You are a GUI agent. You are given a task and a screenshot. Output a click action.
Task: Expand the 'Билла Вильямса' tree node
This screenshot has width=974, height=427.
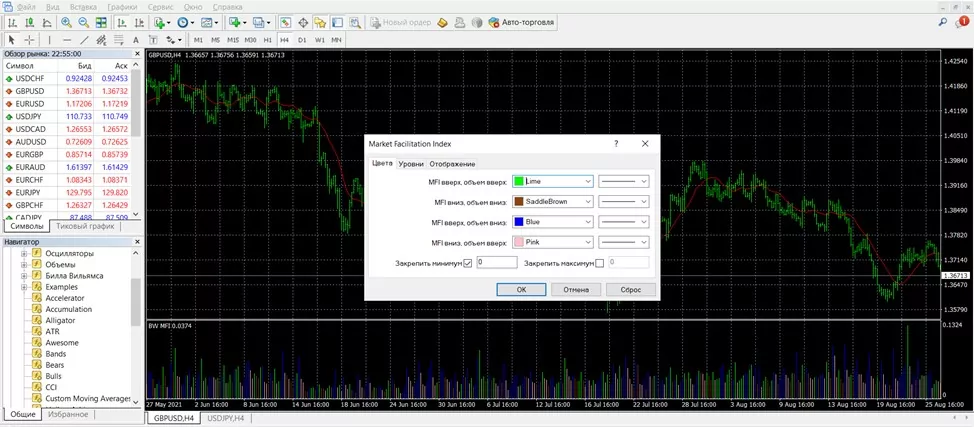(24, 276)
